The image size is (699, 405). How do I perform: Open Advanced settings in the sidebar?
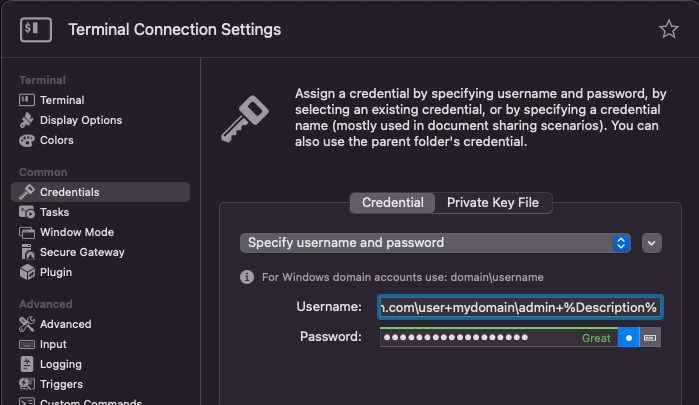click(65, 324)
